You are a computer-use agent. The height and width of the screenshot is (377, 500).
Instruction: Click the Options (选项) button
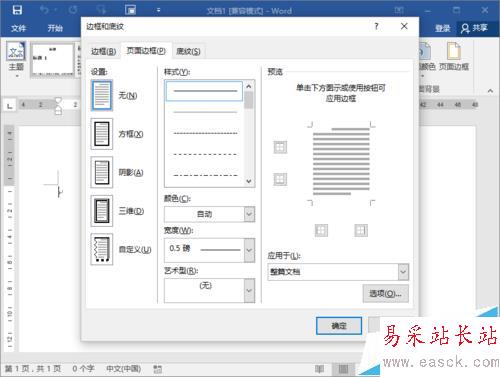pyautogui.click(x=385, y=294)
